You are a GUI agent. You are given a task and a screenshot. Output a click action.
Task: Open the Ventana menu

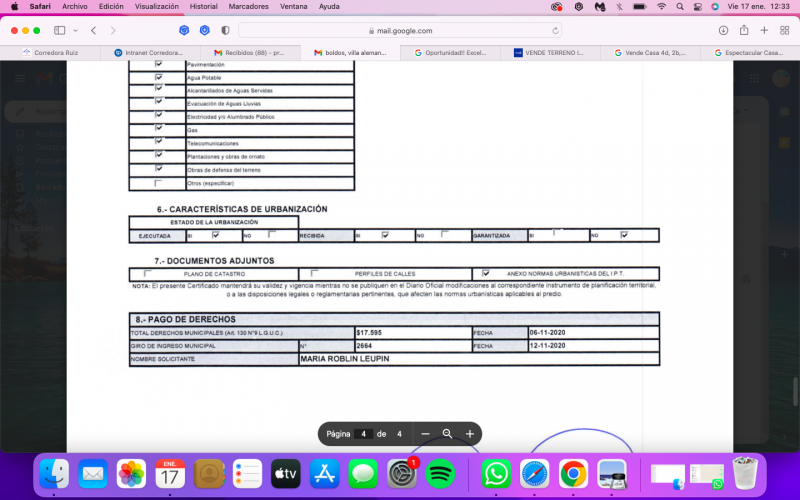point(294,7)
